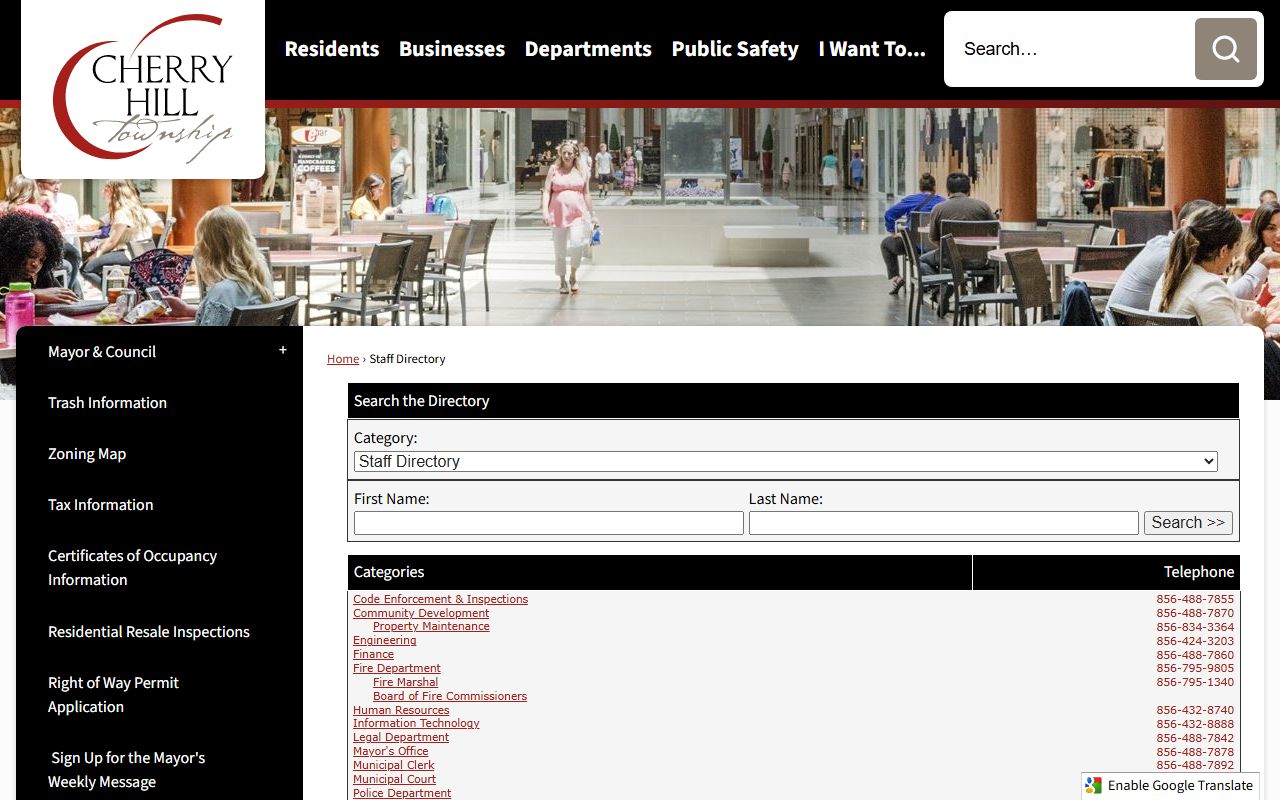
Task: Open Trash Information in sidebar
Action: pos(107,403)
